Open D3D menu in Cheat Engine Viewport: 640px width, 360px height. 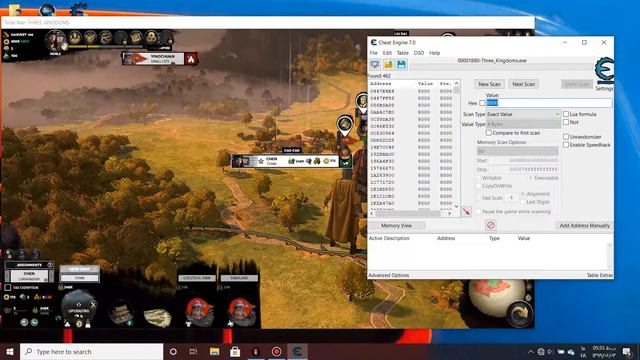(419, 53)
